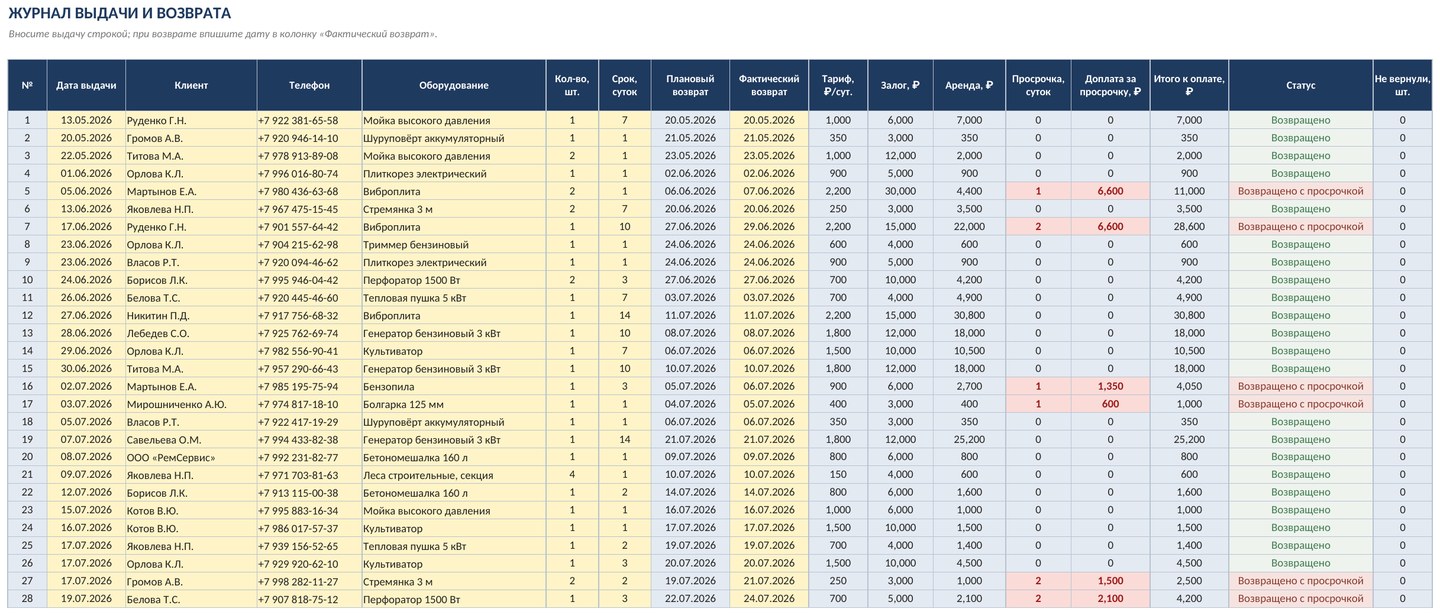Select the actual return date 29.06.2026
Image resolution: width=1440 pixels, height=615 pixels.
pos(769,226)
